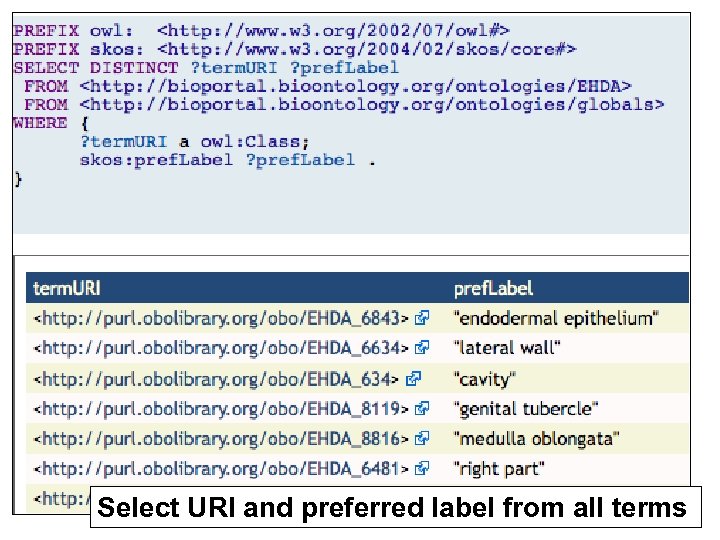Screen dimensions: 720x540
Task: Open the EHDA_634 URI link
Action: (217, 379)
